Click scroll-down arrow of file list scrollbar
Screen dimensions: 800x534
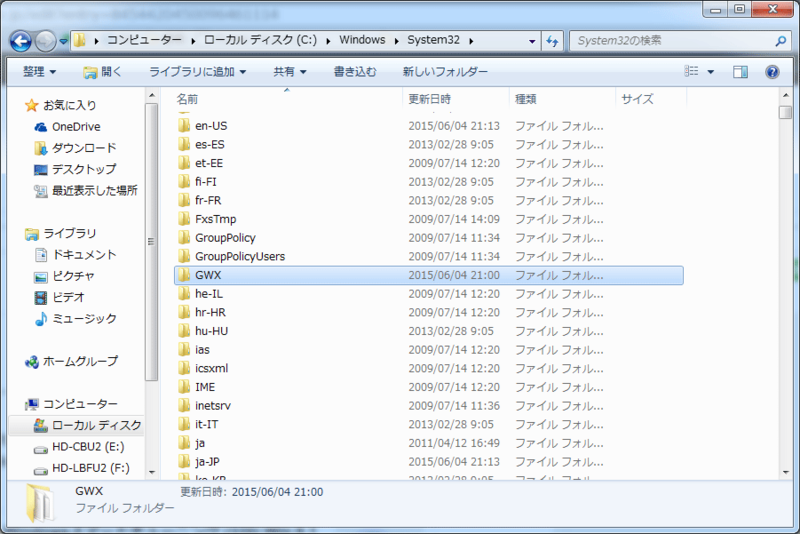coord(786,472)
